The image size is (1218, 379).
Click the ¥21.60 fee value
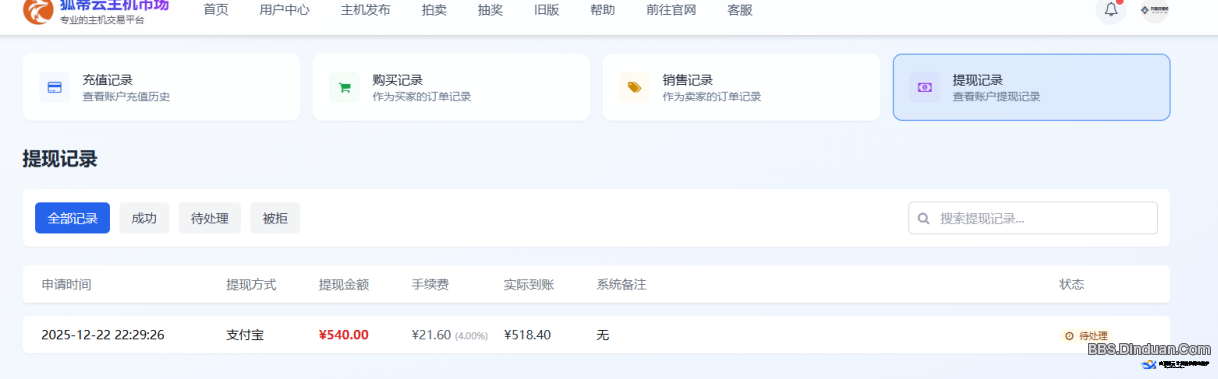coord(431,335)
